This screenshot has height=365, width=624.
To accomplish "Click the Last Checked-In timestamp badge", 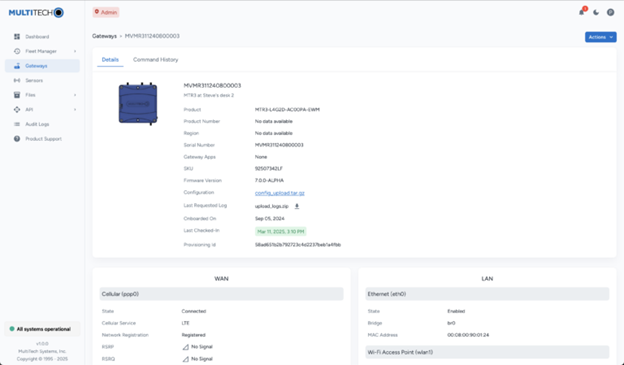I will [x=281, y=231].
